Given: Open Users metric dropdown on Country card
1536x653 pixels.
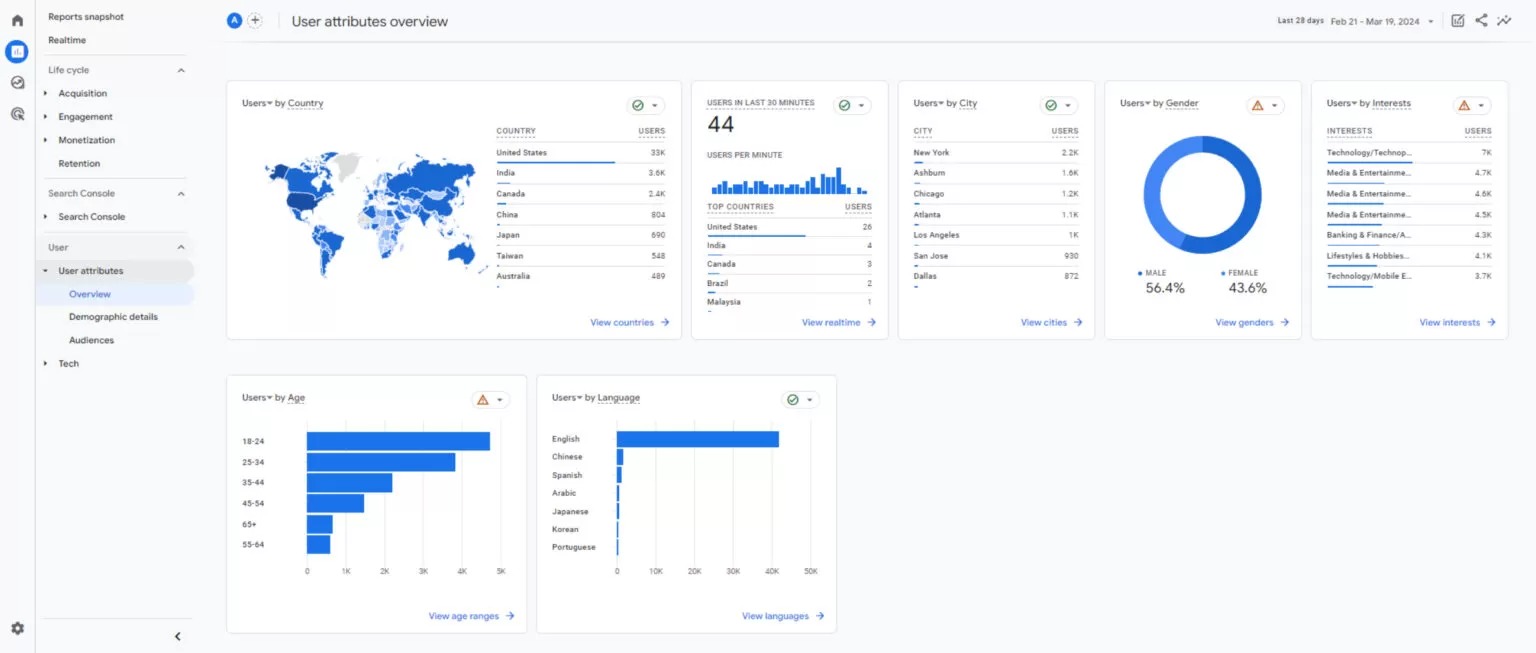Looking at the screenshot, I should (x=257, y=103).
